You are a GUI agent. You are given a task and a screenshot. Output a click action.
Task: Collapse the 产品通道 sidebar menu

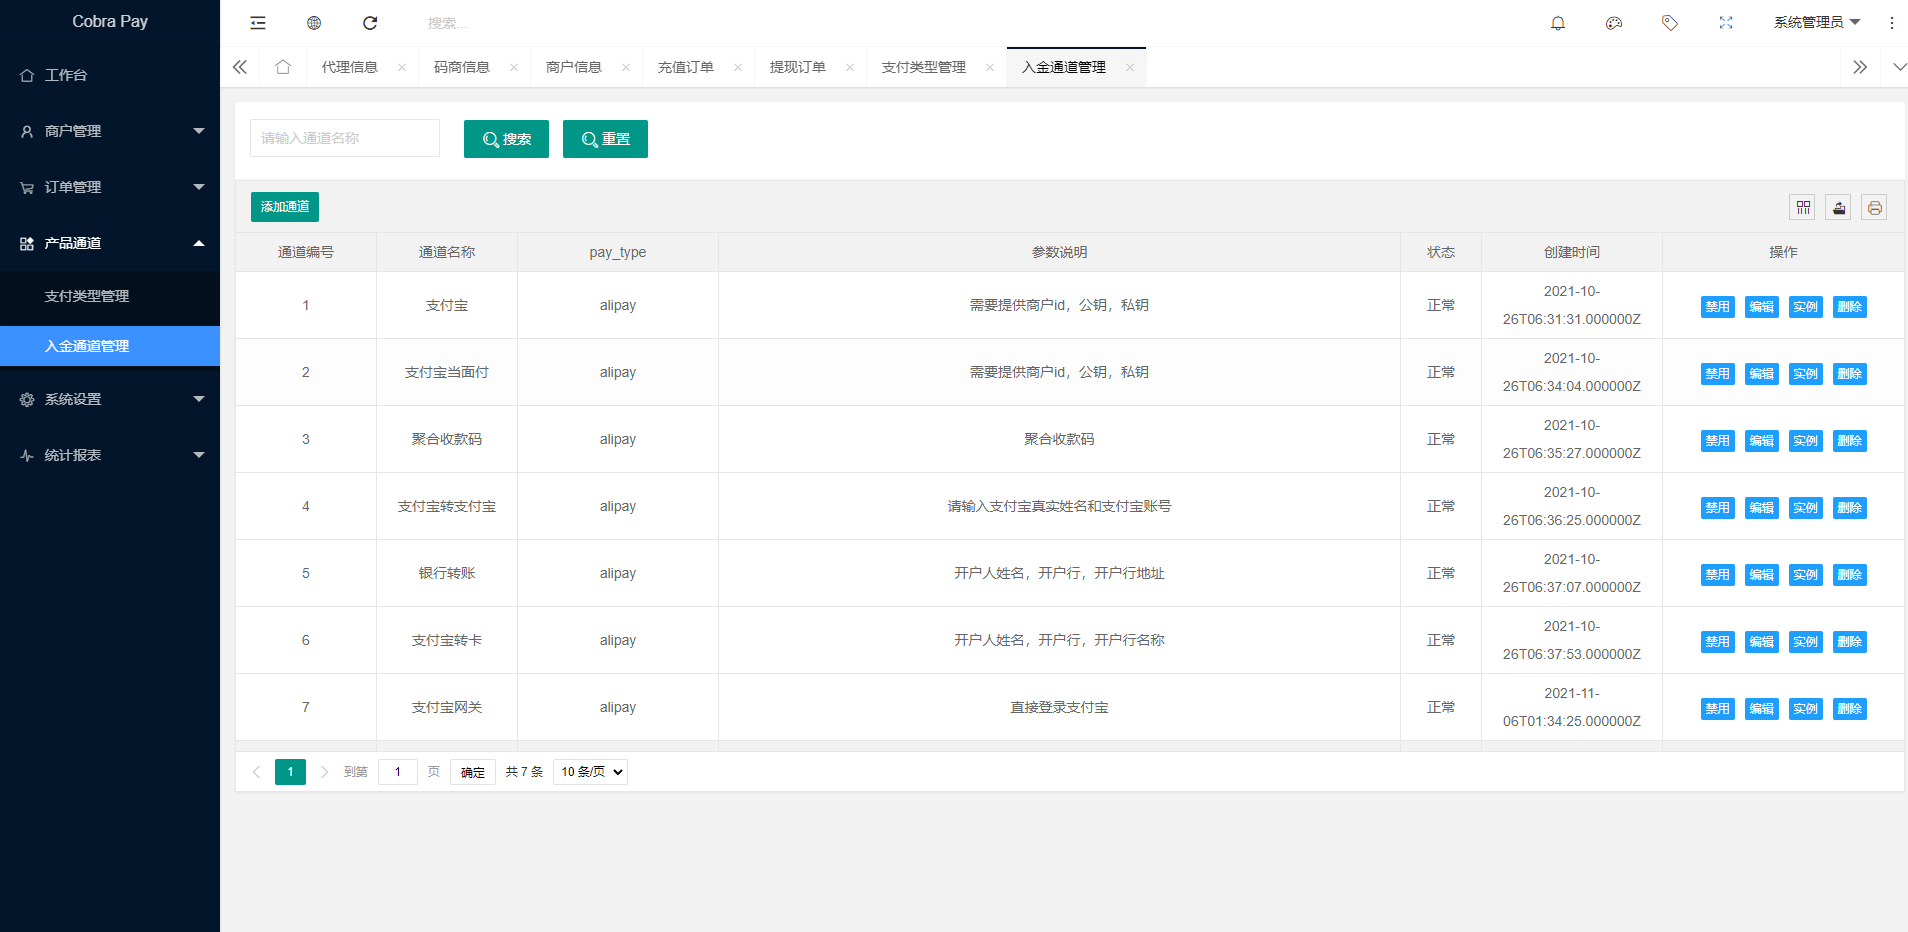click(x=110, y=243)
